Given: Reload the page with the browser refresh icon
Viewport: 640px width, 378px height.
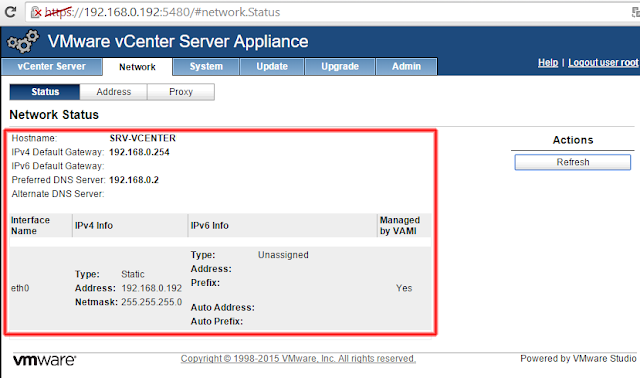Looking at the screenshot, I should point(10,12).
